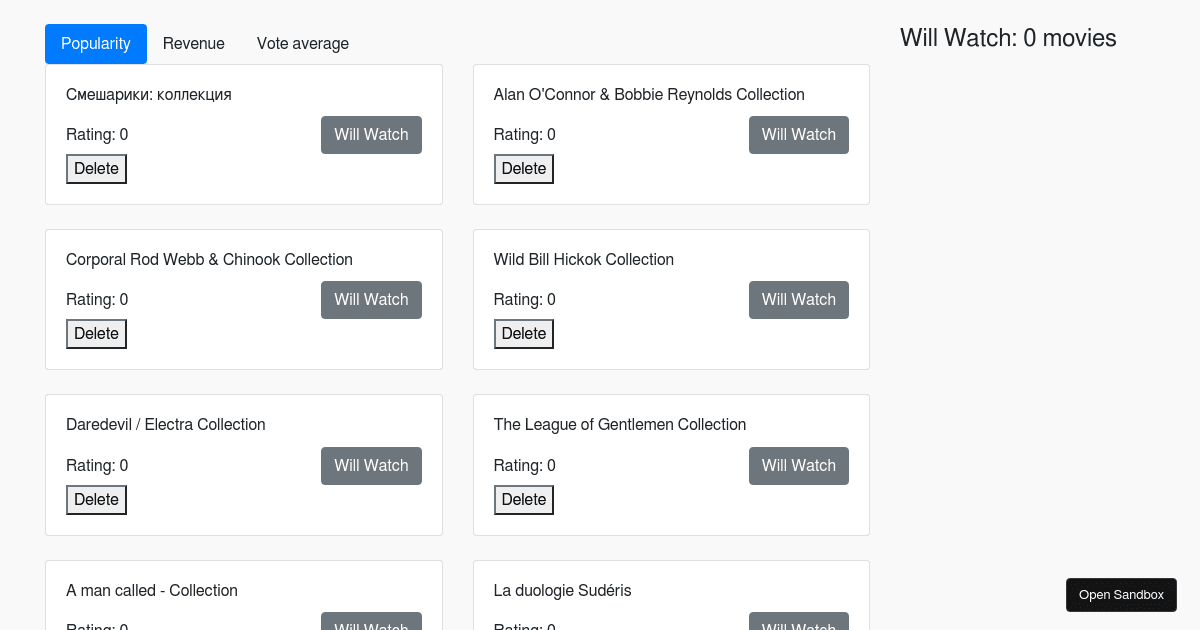Click the A man called - Collection title

coord(152,590)
